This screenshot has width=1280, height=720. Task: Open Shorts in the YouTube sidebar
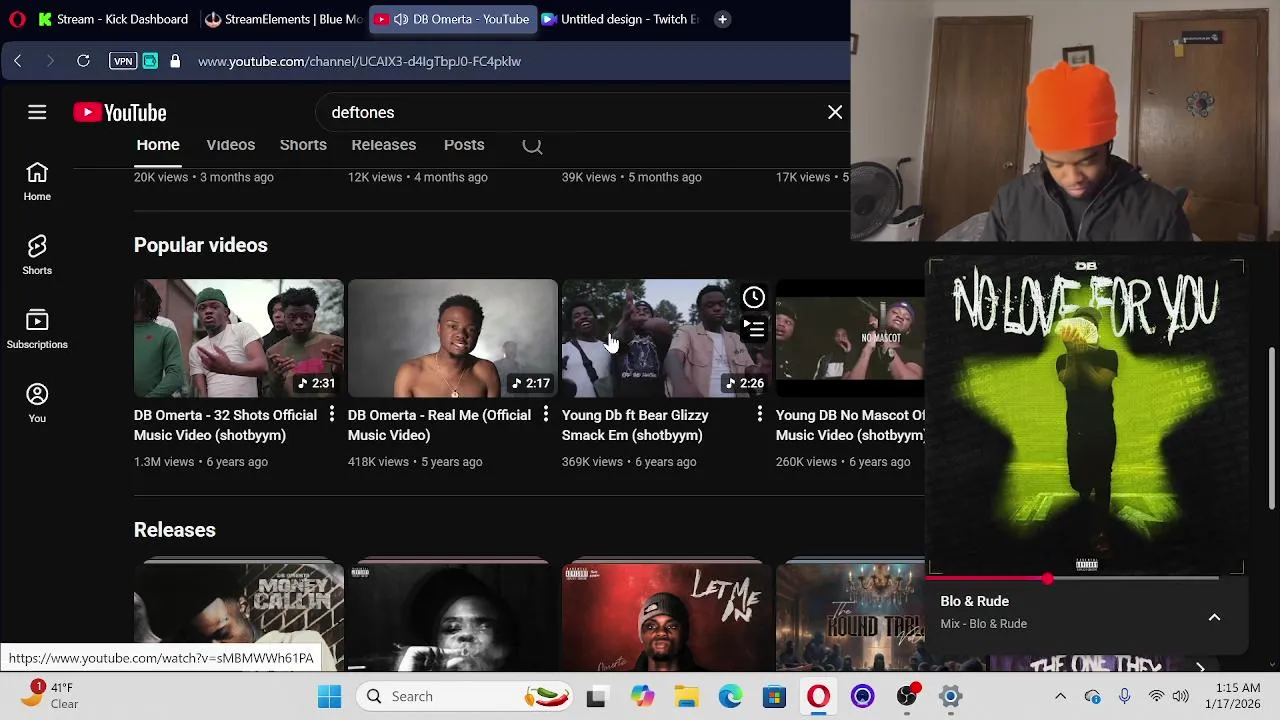[x=37, y=256]
